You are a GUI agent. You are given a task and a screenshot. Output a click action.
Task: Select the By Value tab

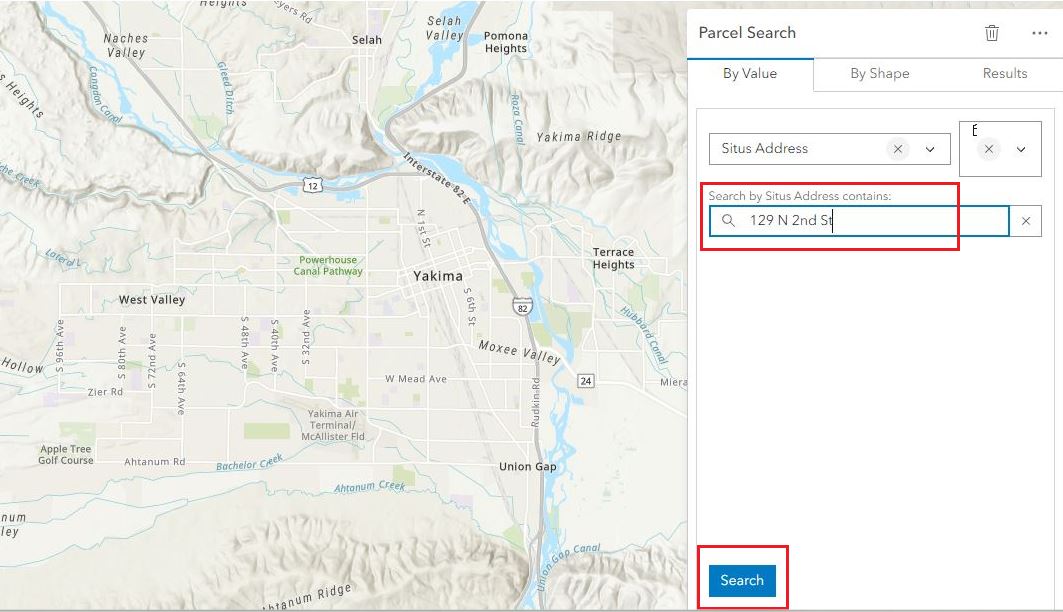[x=750, y=73]
